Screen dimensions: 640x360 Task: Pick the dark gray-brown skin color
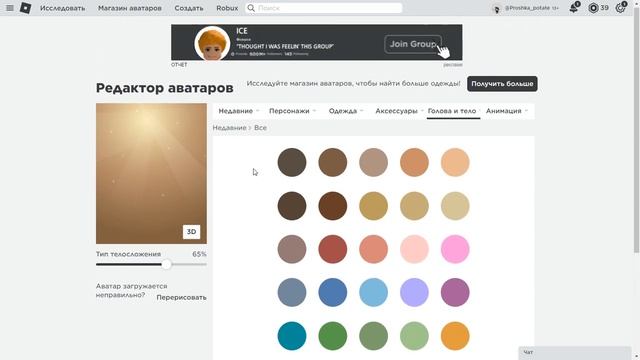tap(292, 162)
